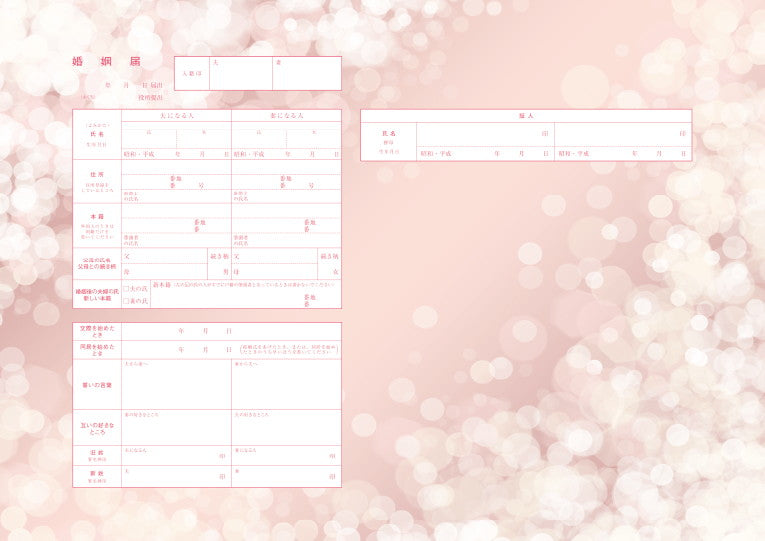Click the 交際を始めたとき date field
Viewport: 765px width, 541px height.
point(230,330)
